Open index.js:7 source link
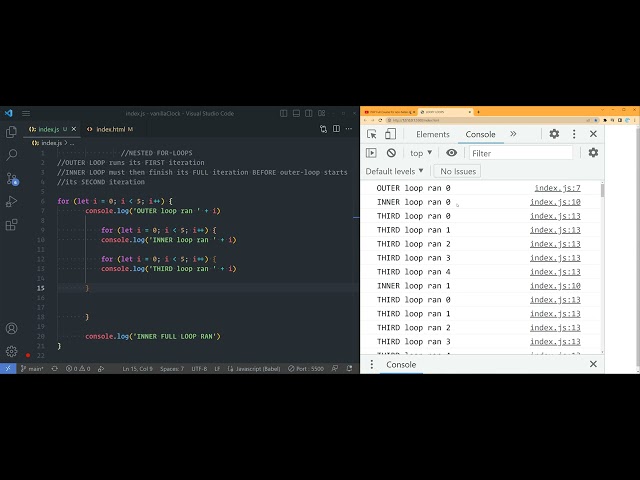The height and width of the screenshot is (480, 640). click(558, 188)
